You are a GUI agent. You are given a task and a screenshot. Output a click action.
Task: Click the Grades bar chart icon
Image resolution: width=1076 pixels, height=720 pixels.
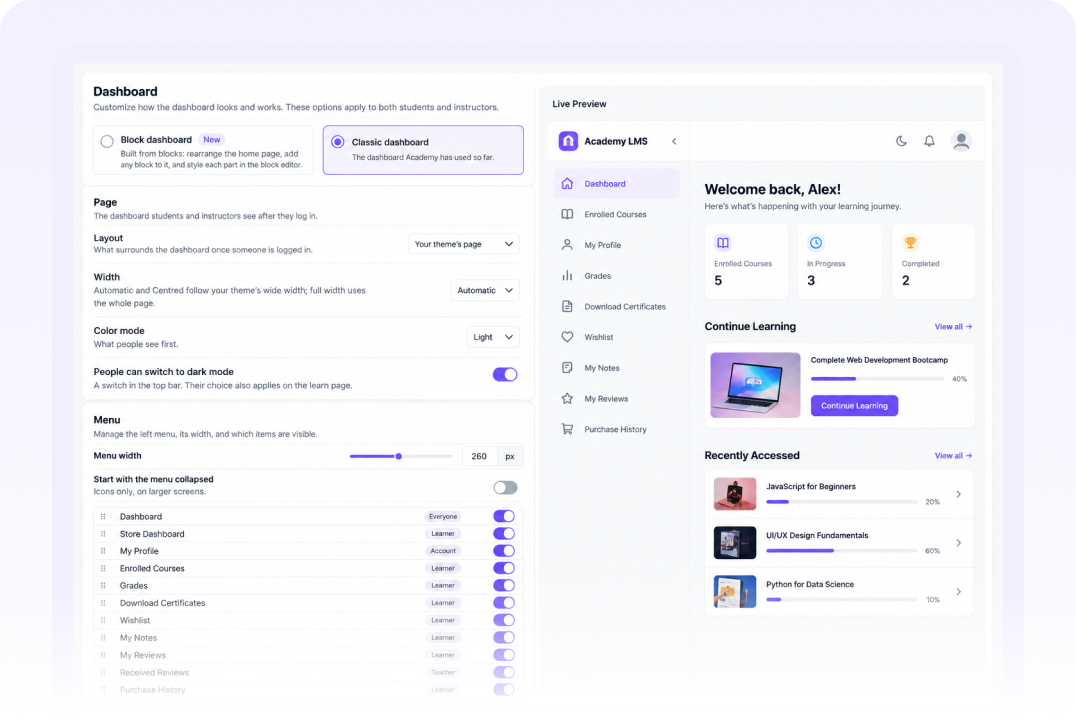(x=567, y=276)
